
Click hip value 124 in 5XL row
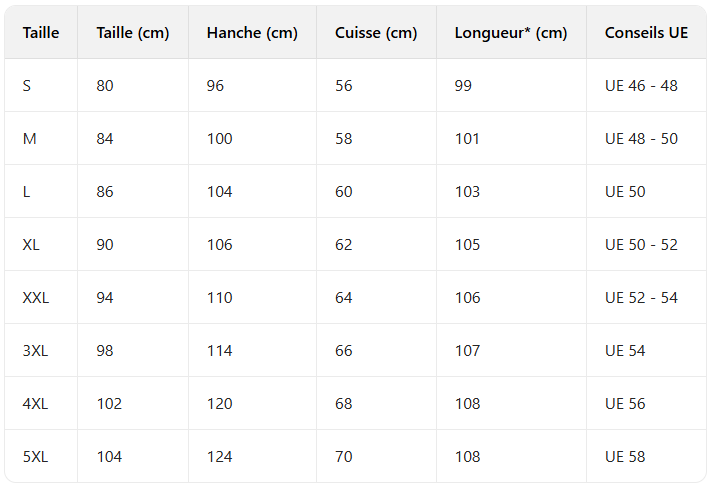click(220, 457)
